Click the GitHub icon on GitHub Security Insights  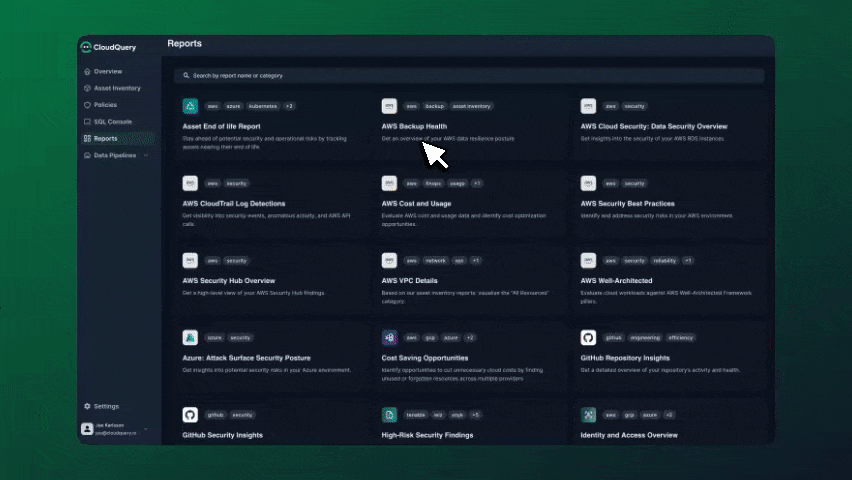coord(190,414)
